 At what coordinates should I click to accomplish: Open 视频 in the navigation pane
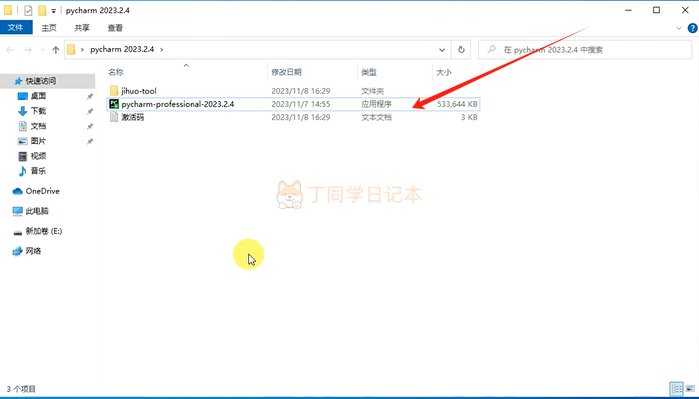tap(38, 156)
